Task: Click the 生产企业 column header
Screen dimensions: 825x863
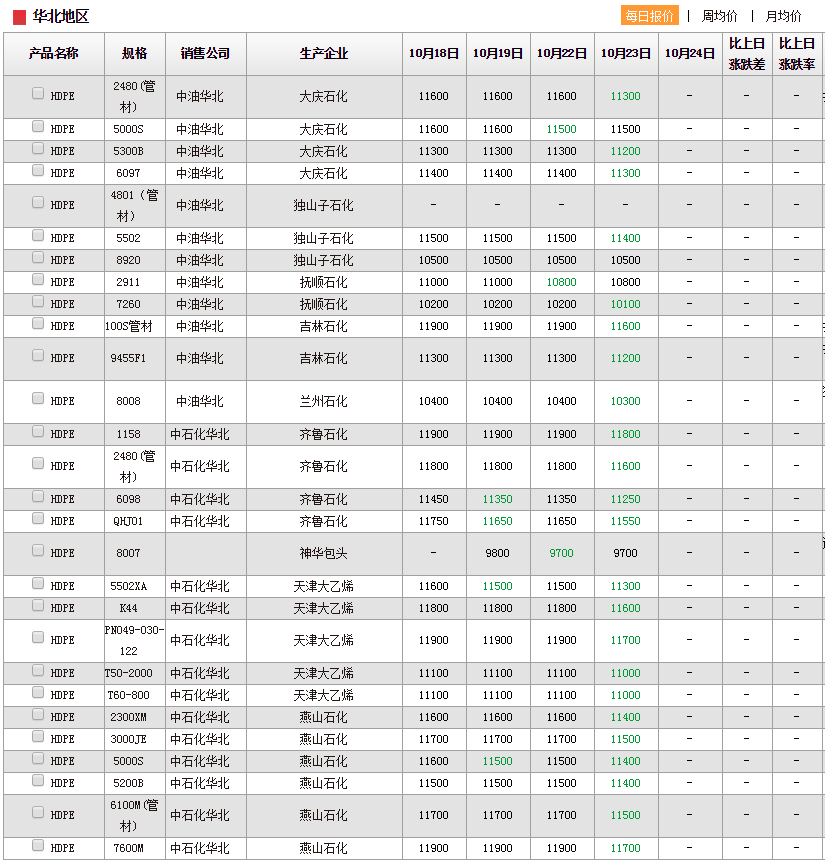Action: click(324, 53)
